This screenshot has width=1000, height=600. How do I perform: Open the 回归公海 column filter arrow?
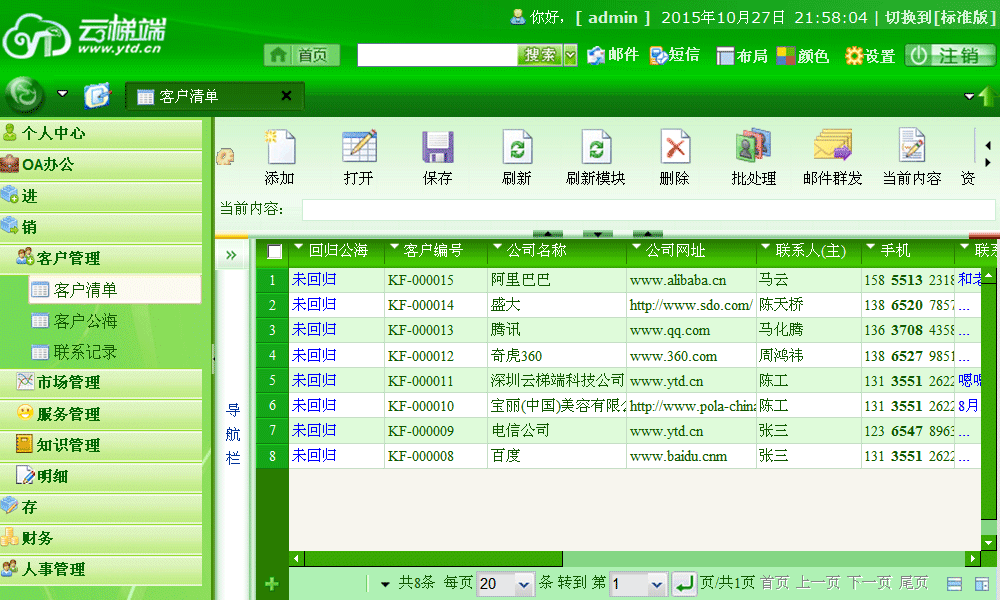(298, 247)
